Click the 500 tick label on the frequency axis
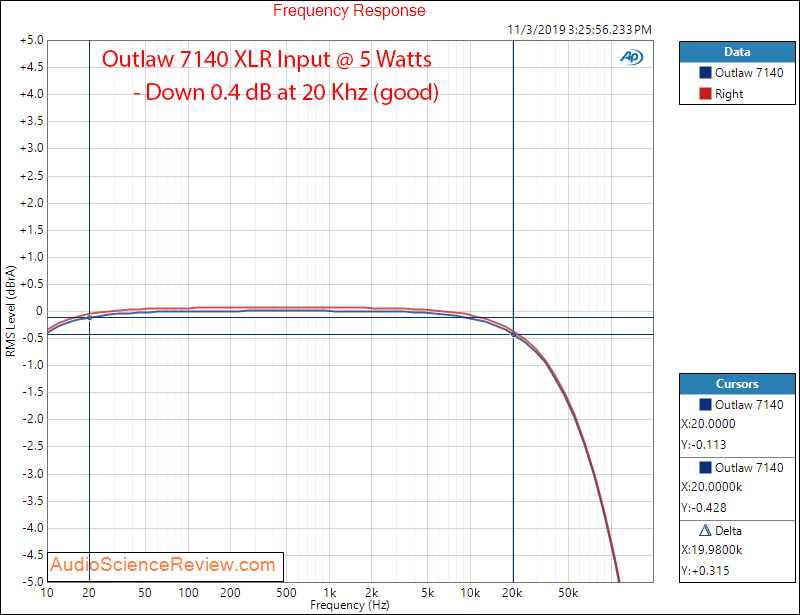The height and width of the screenshot is (615, 800). tap(286, 593)
